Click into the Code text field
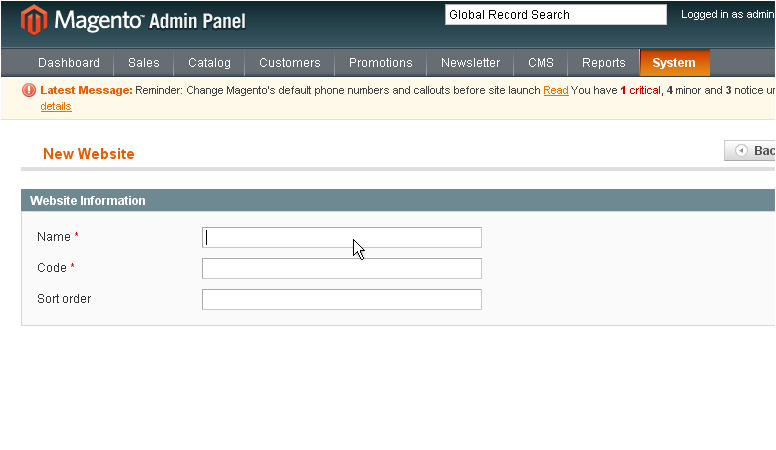The height and width of the screenshot is (450, 776). coord(341,268)
